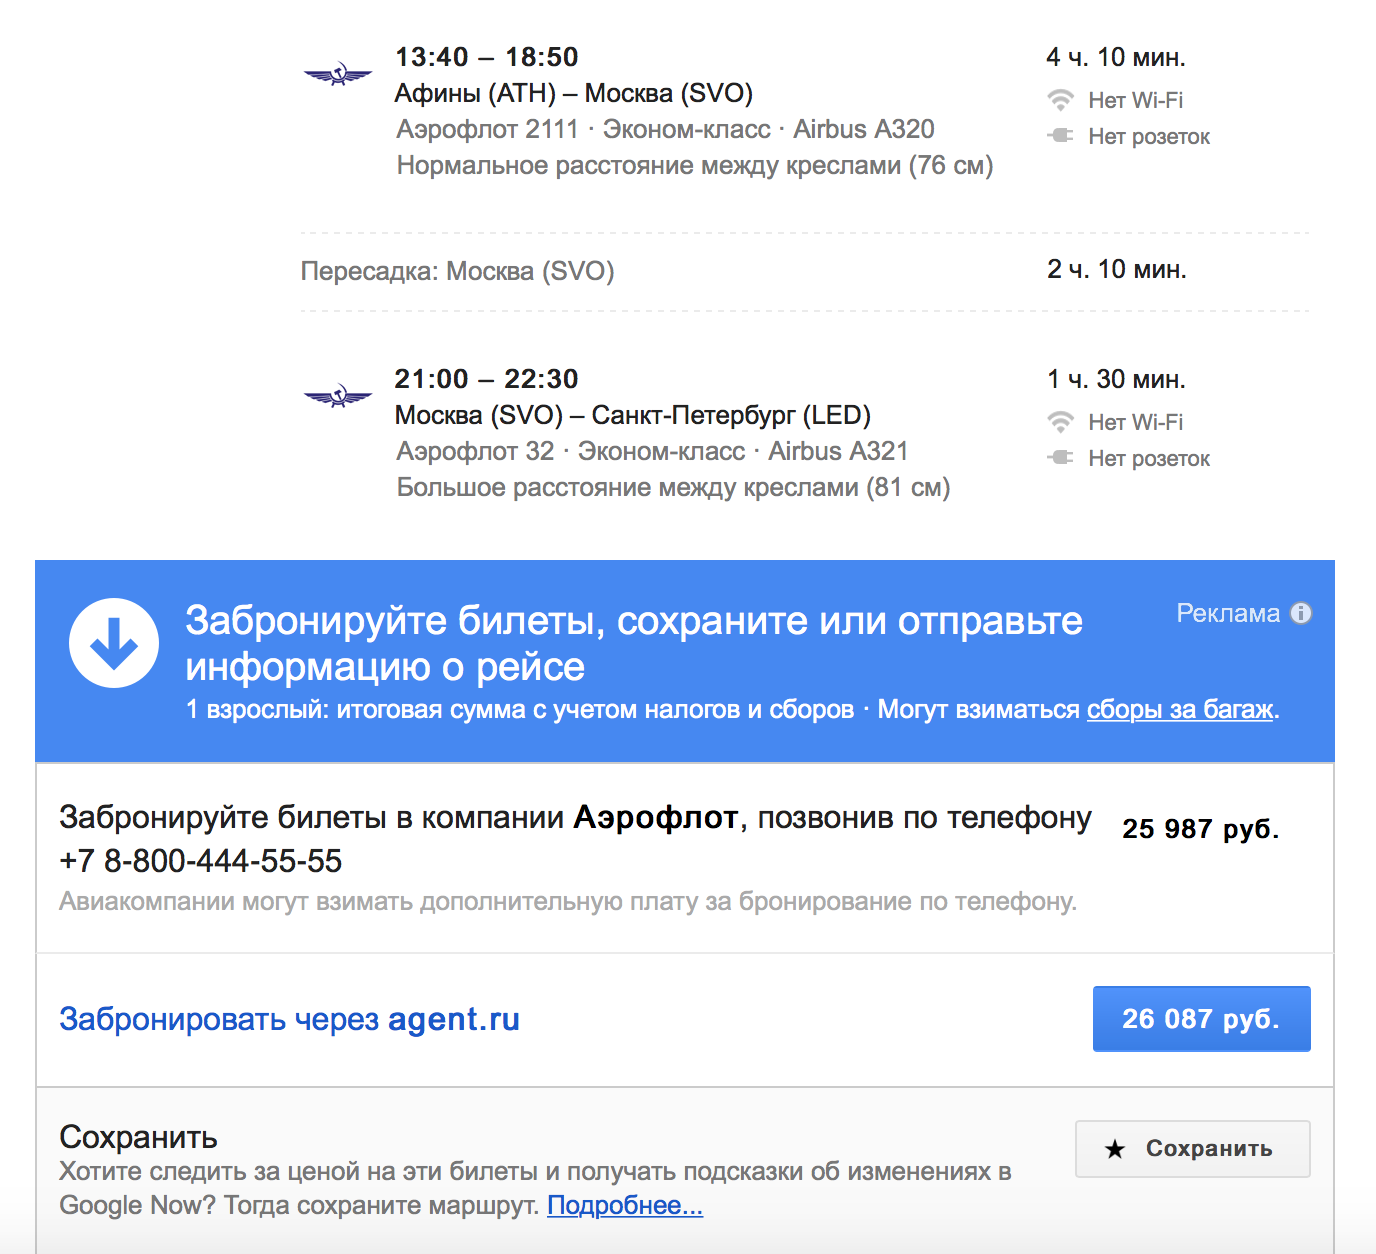1376x1254 pixels.
Task: Click the Wi-Fi icon for flight 2111
Action: [x=1060, y=100]
